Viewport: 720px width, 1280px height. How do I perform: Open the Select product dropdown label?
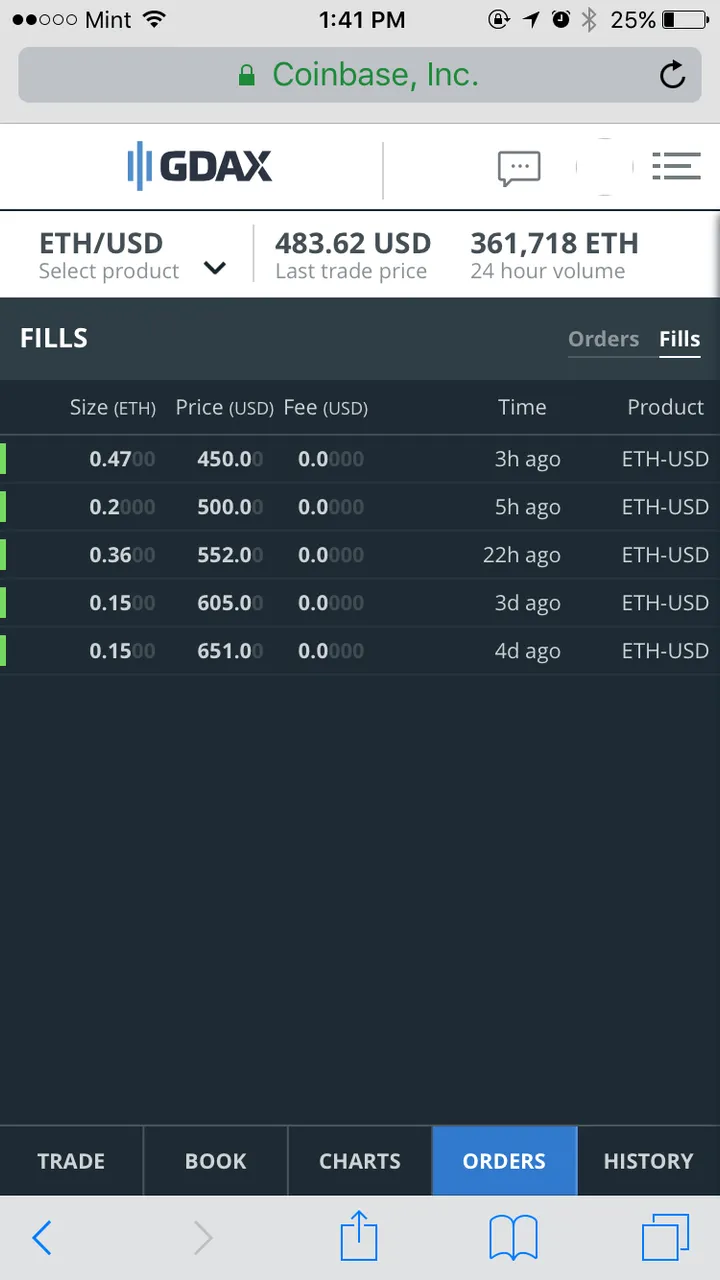click(x=109, y=271)
